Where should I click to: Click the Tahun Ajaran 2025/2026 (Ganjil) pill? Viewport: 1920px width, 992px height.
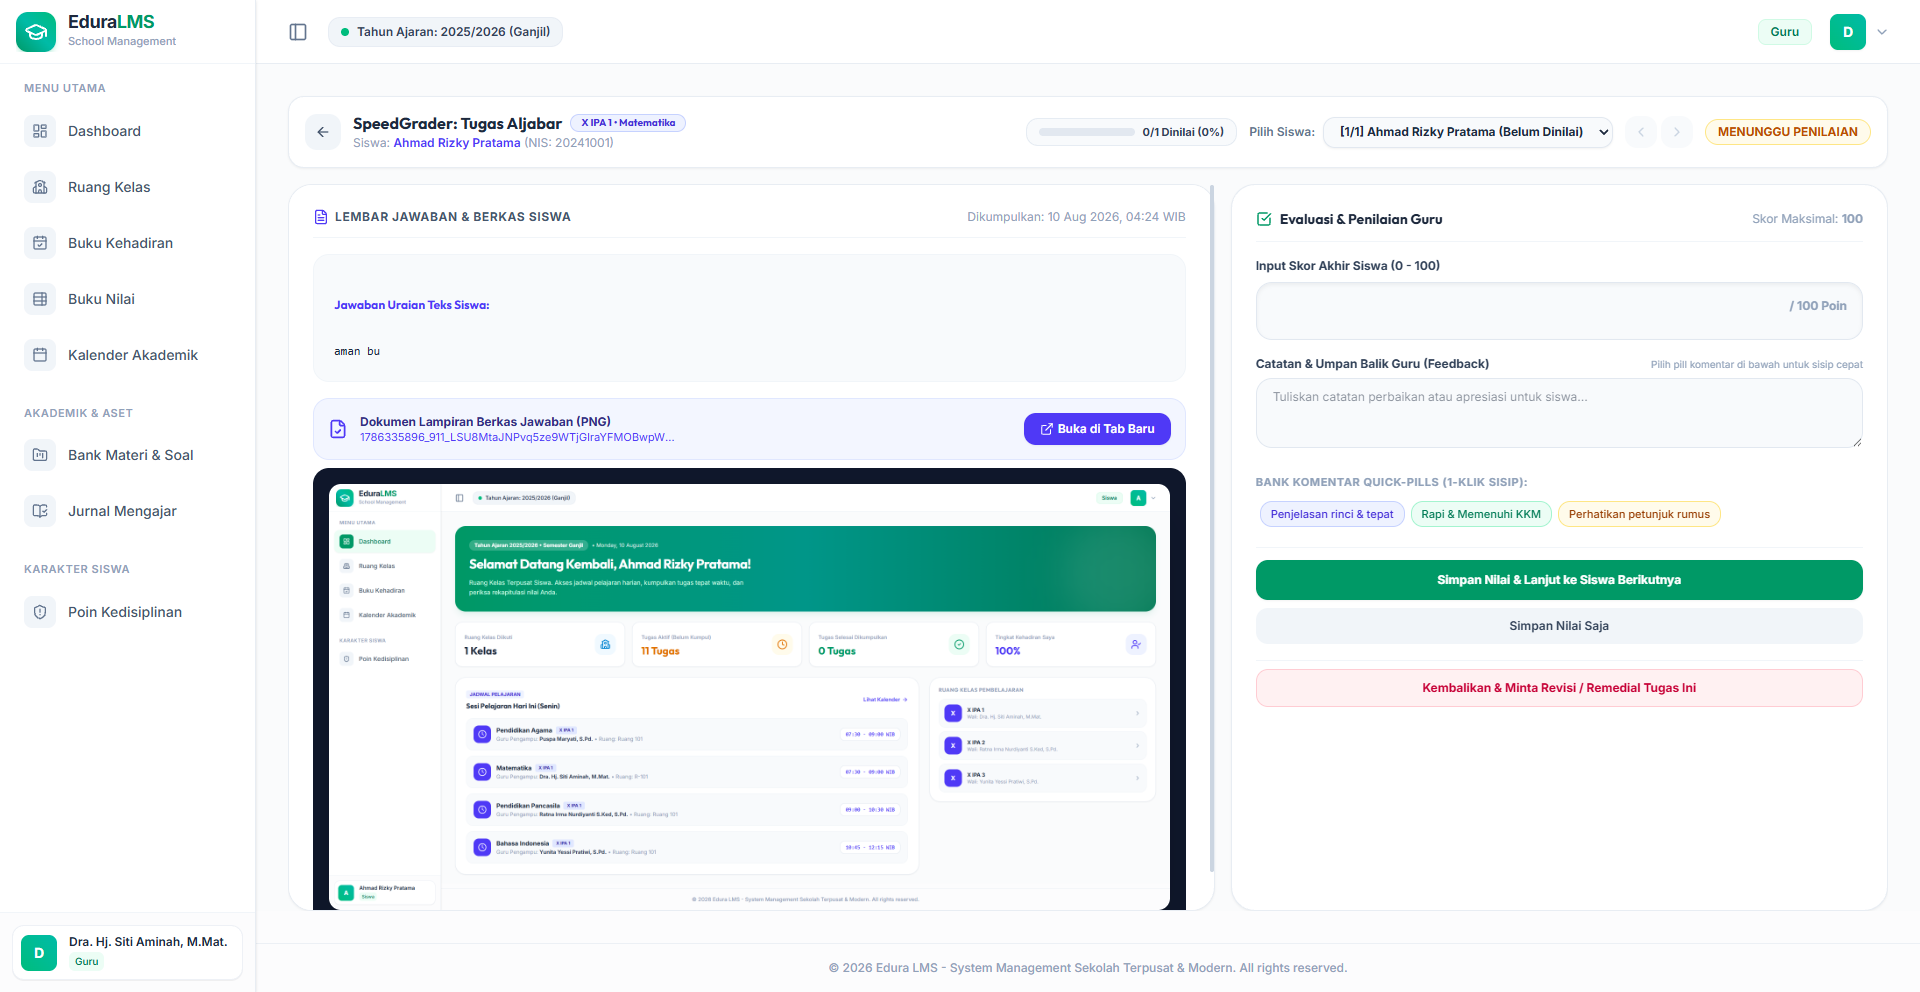click(445, 32)
